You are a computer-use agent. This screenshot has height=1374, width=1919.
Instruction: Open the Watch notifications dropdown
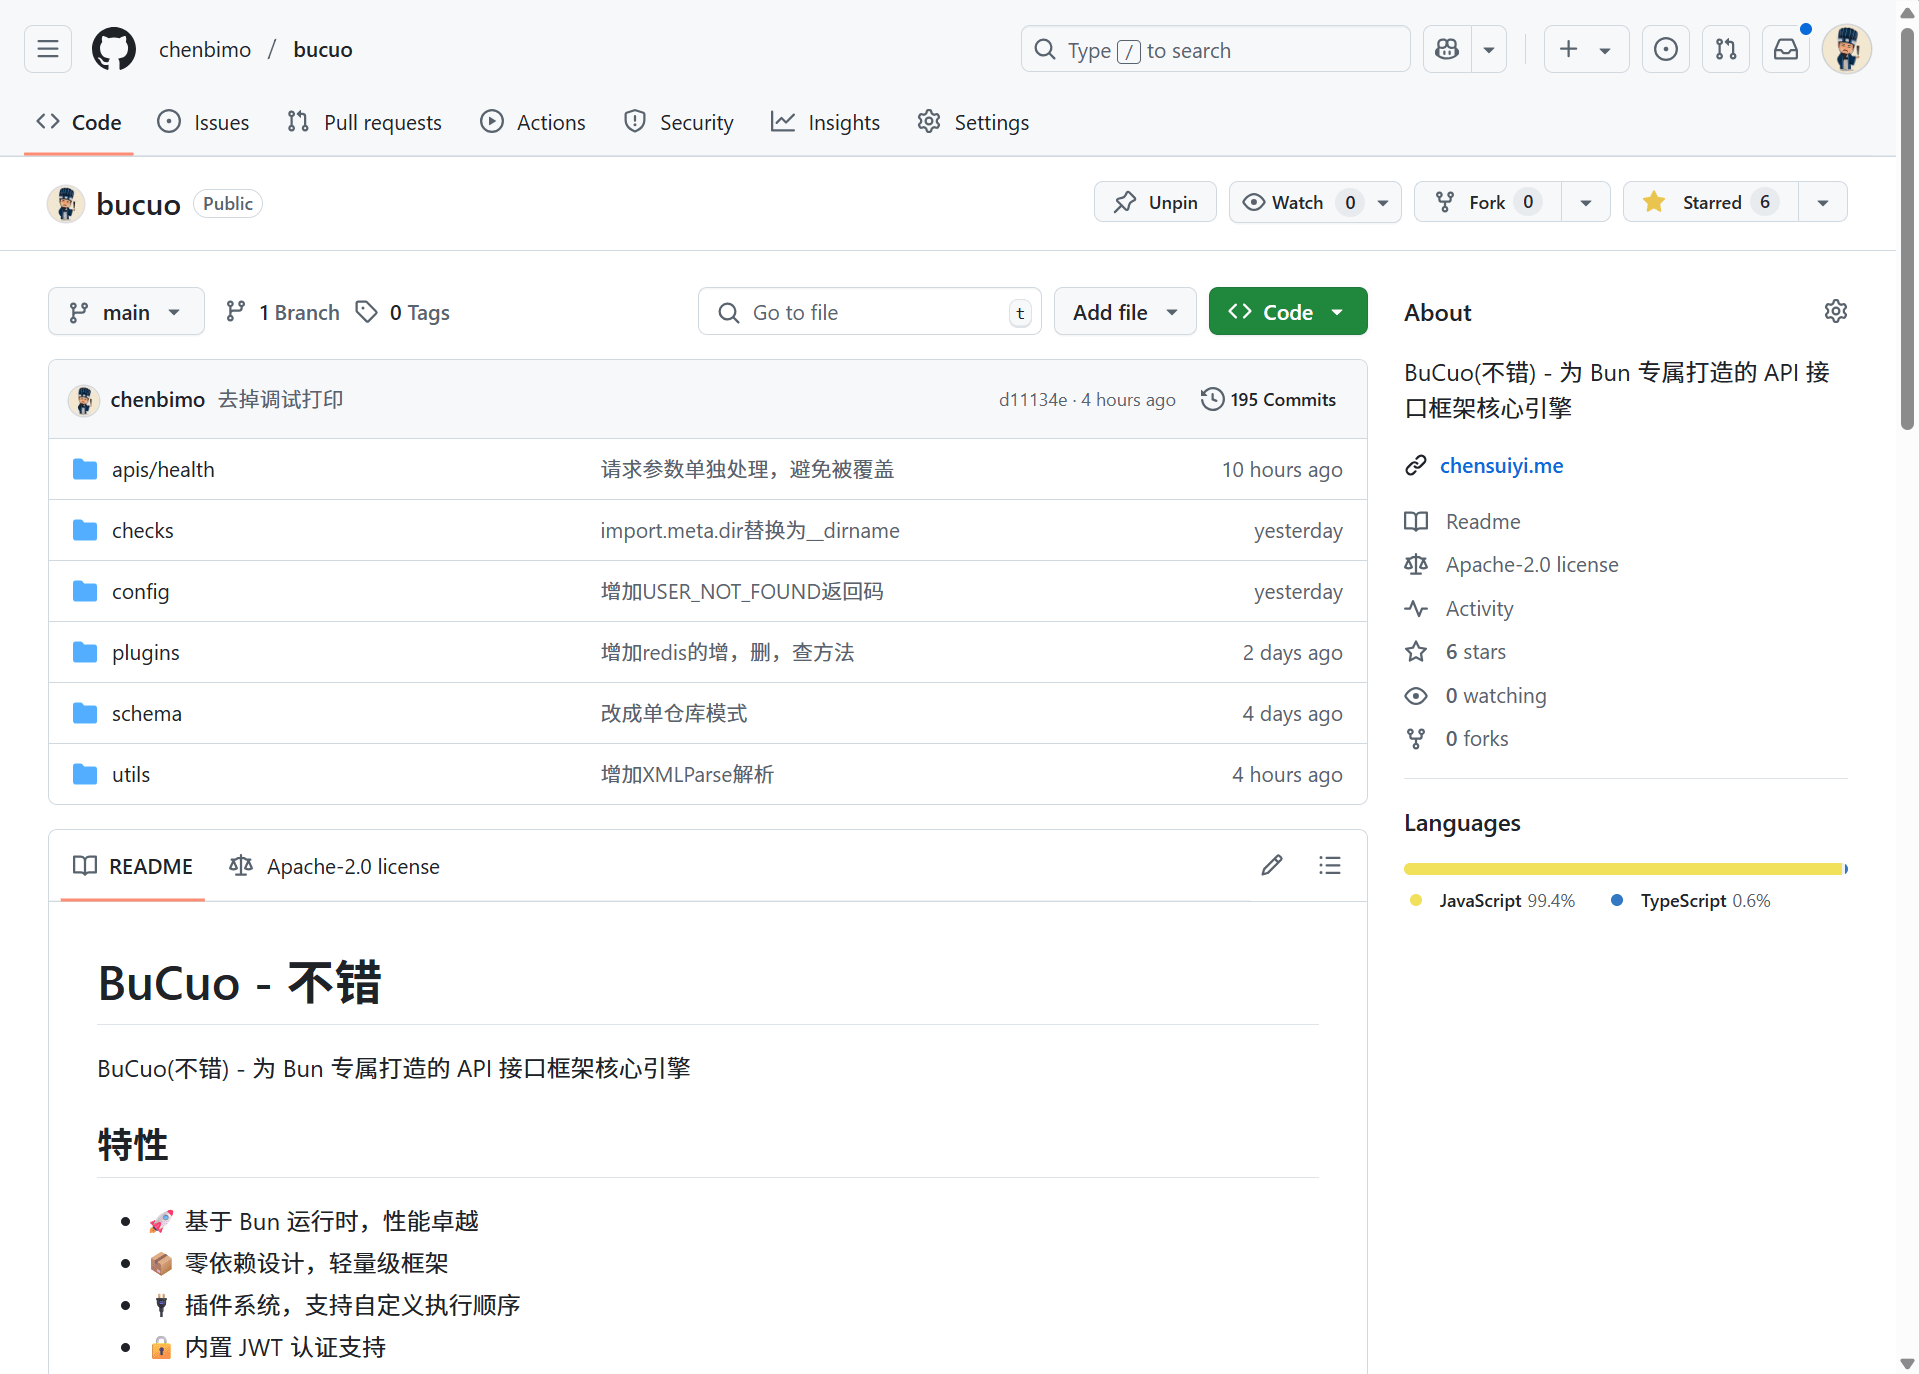1315,202
